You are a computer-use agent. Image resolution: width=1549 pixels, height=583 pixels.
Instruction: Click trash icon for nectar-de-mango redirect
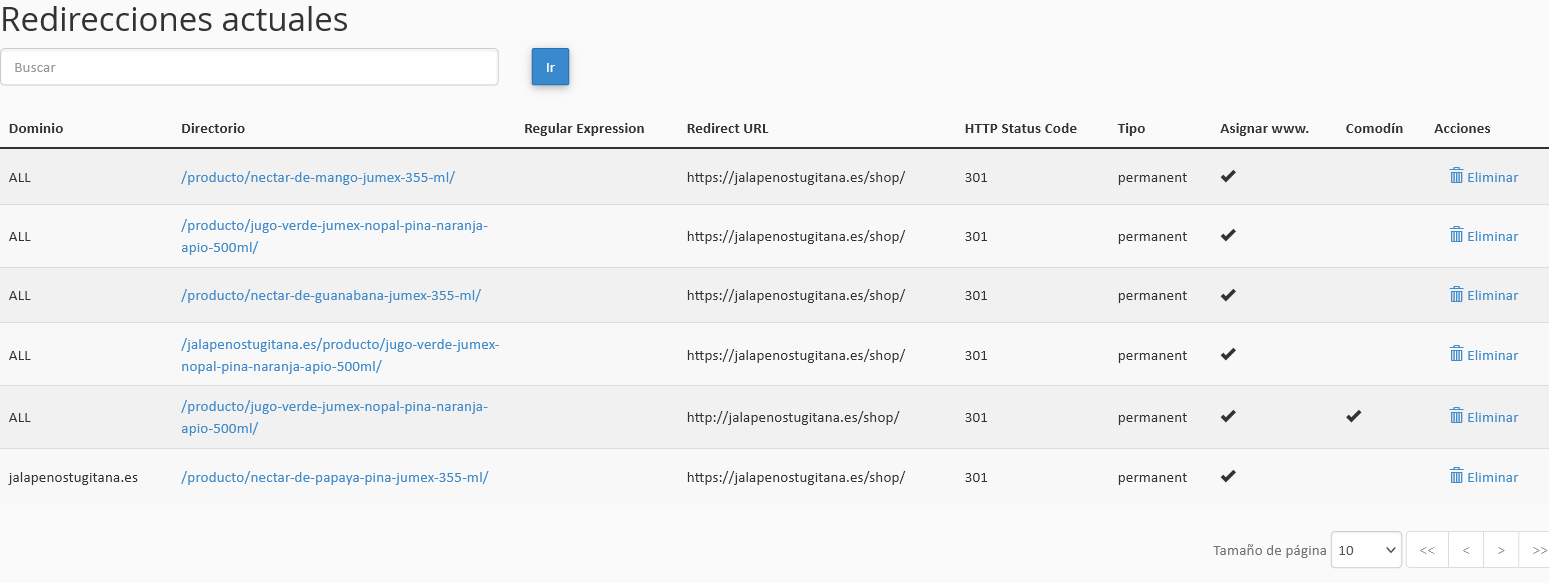(x=1456, y=176)
